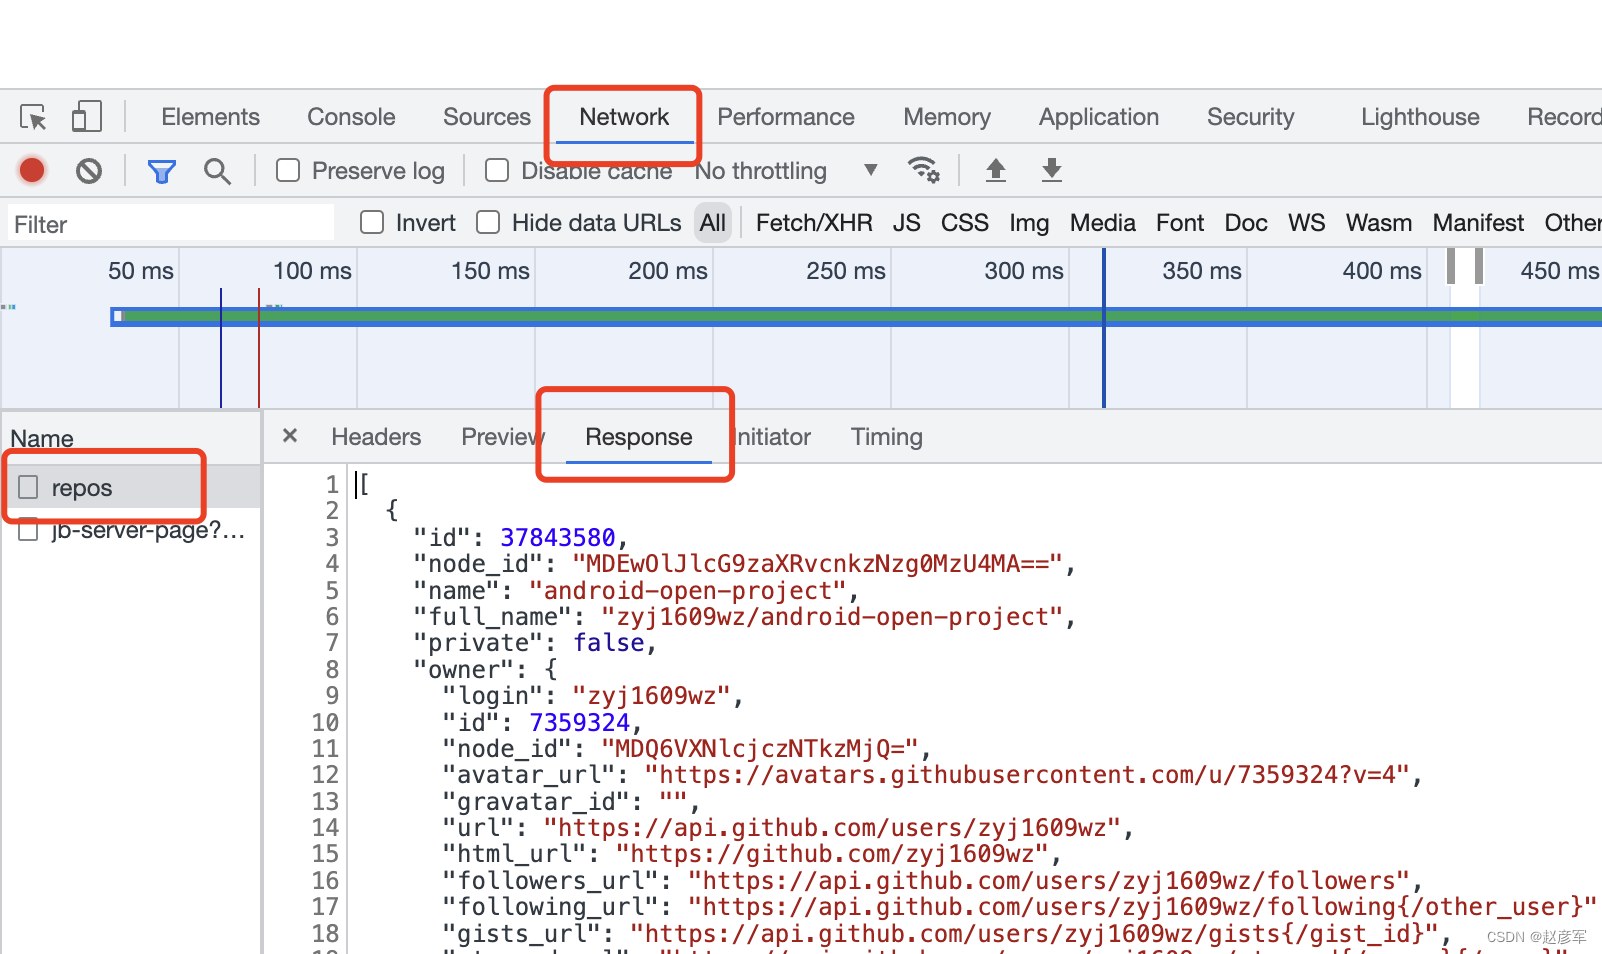The width and height of the screenshot is (1602, 954).
Task: Click the right overview selection handle near 450 ms
Action: point(1479,267)
